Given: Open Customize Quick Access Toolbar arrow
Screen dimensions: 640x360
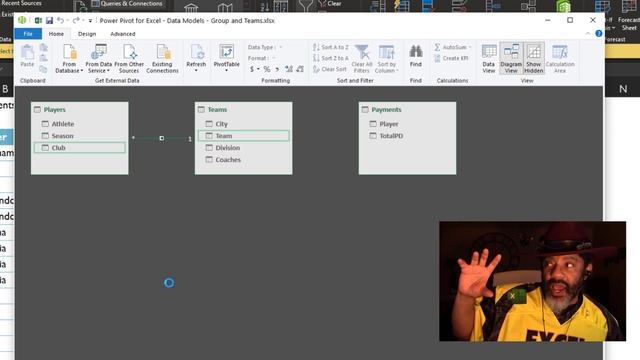Looking at the screenshot, I should tap(90, 21).
